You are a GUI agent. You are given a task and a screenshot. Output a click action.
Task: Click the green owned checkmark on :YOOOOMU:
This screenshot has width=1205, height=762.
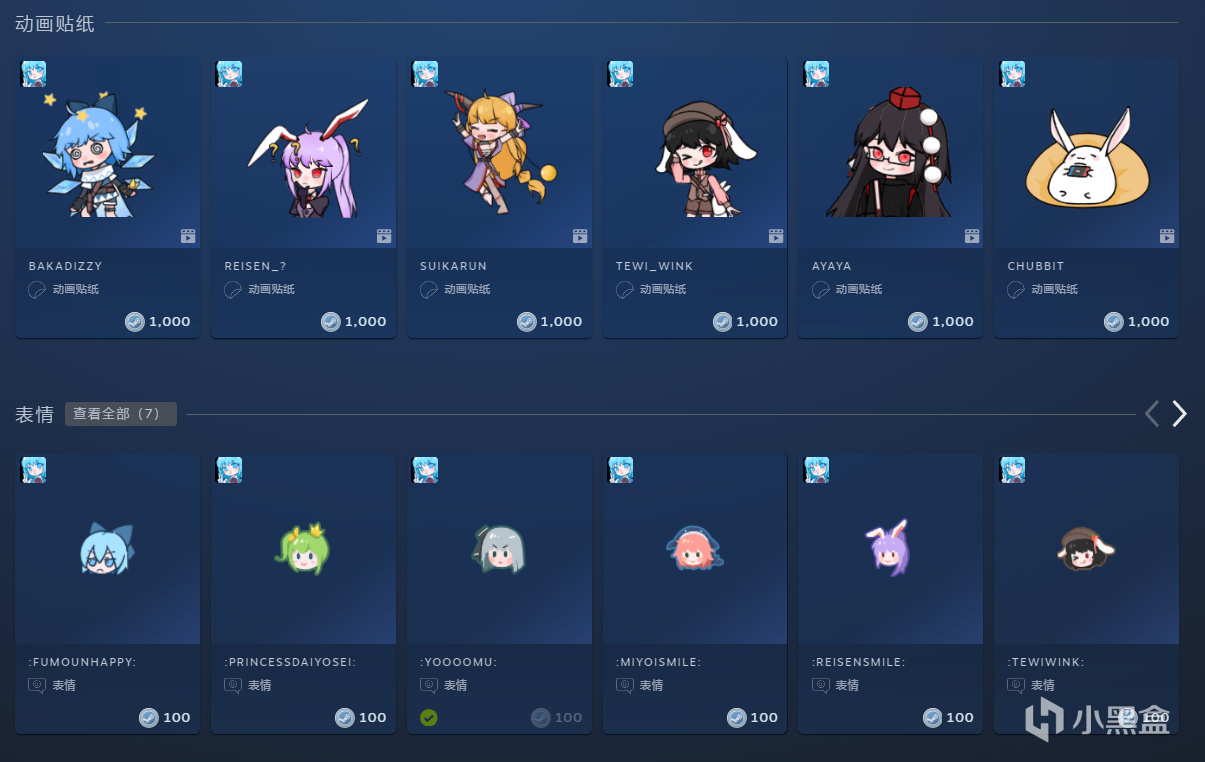point(429,717)
